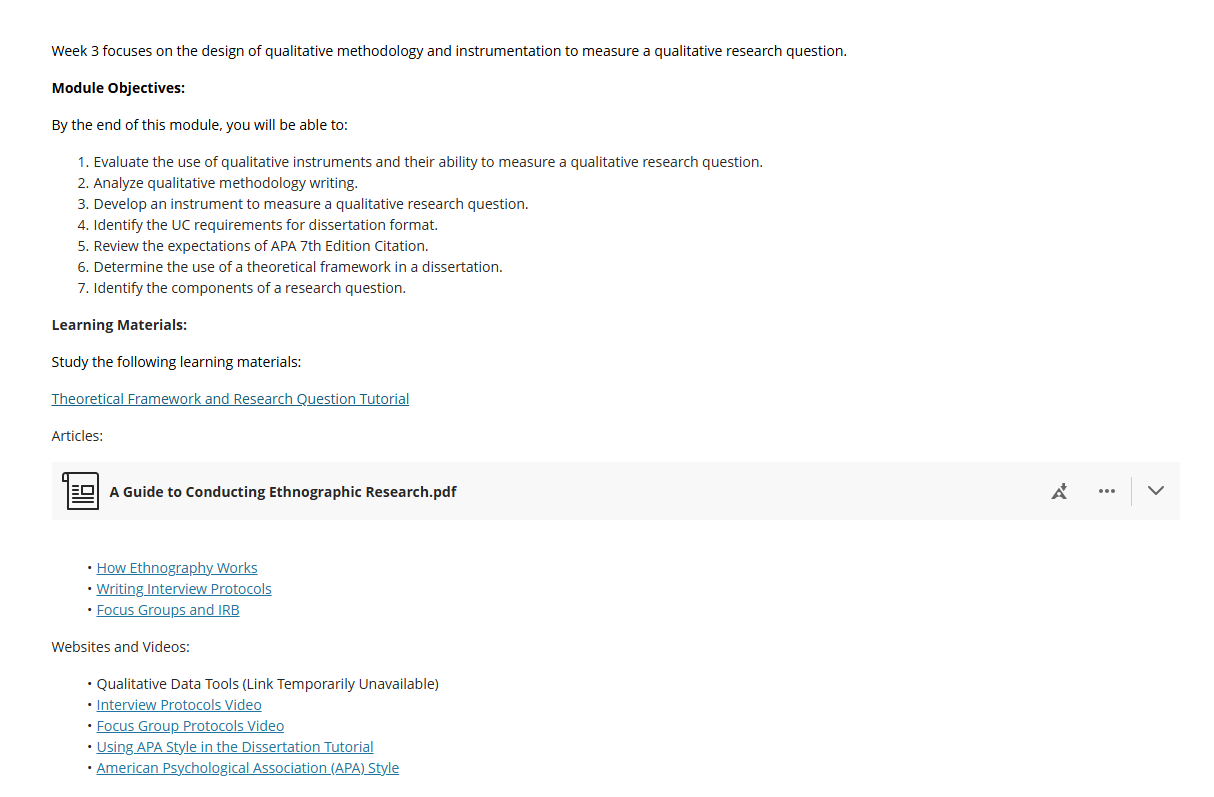This screenshot has height=797, width=1214.
Task: Click the Week 3 introduction sentence
Action: click(449, 50)
